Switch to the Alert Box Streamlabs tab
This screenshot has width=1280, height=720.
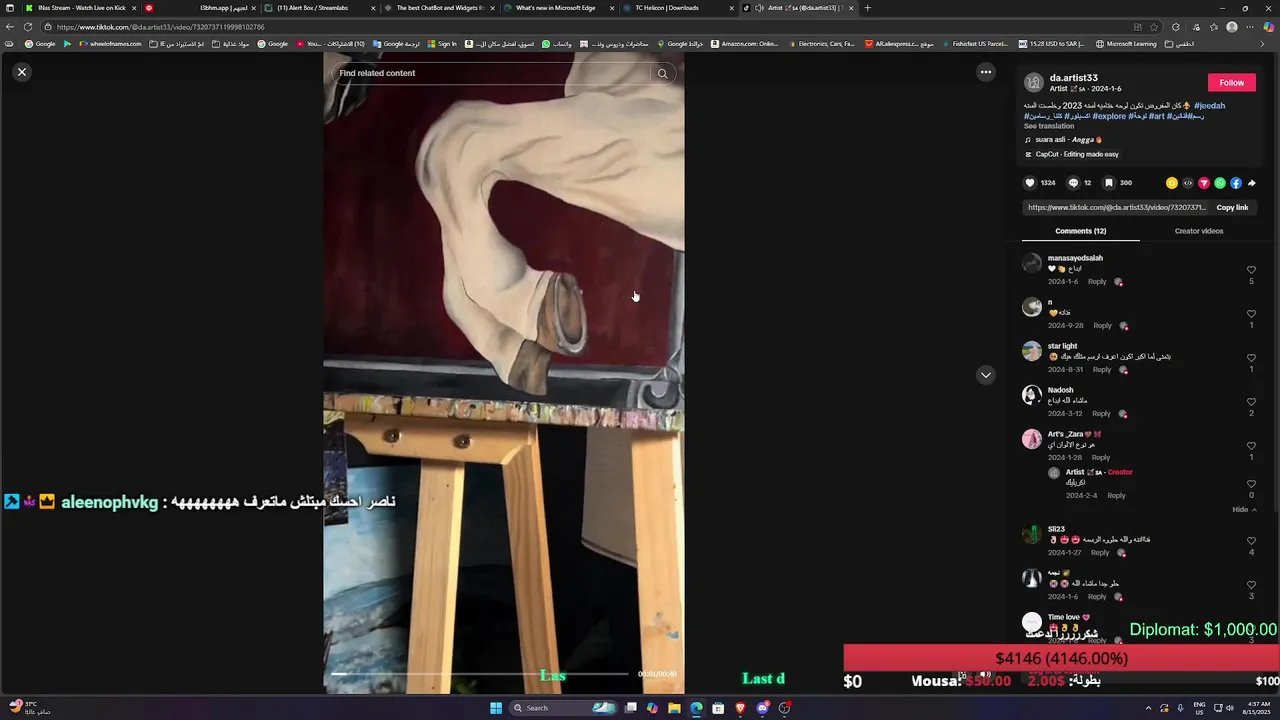click(320, 8)
